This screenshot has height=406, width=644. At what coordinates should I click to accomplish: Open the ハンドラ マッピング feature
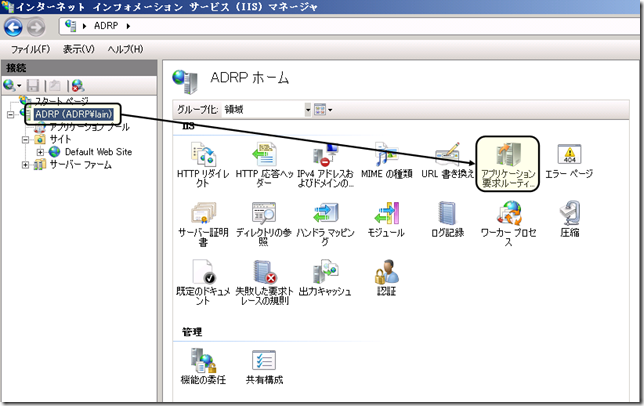(x=325, y=224)
